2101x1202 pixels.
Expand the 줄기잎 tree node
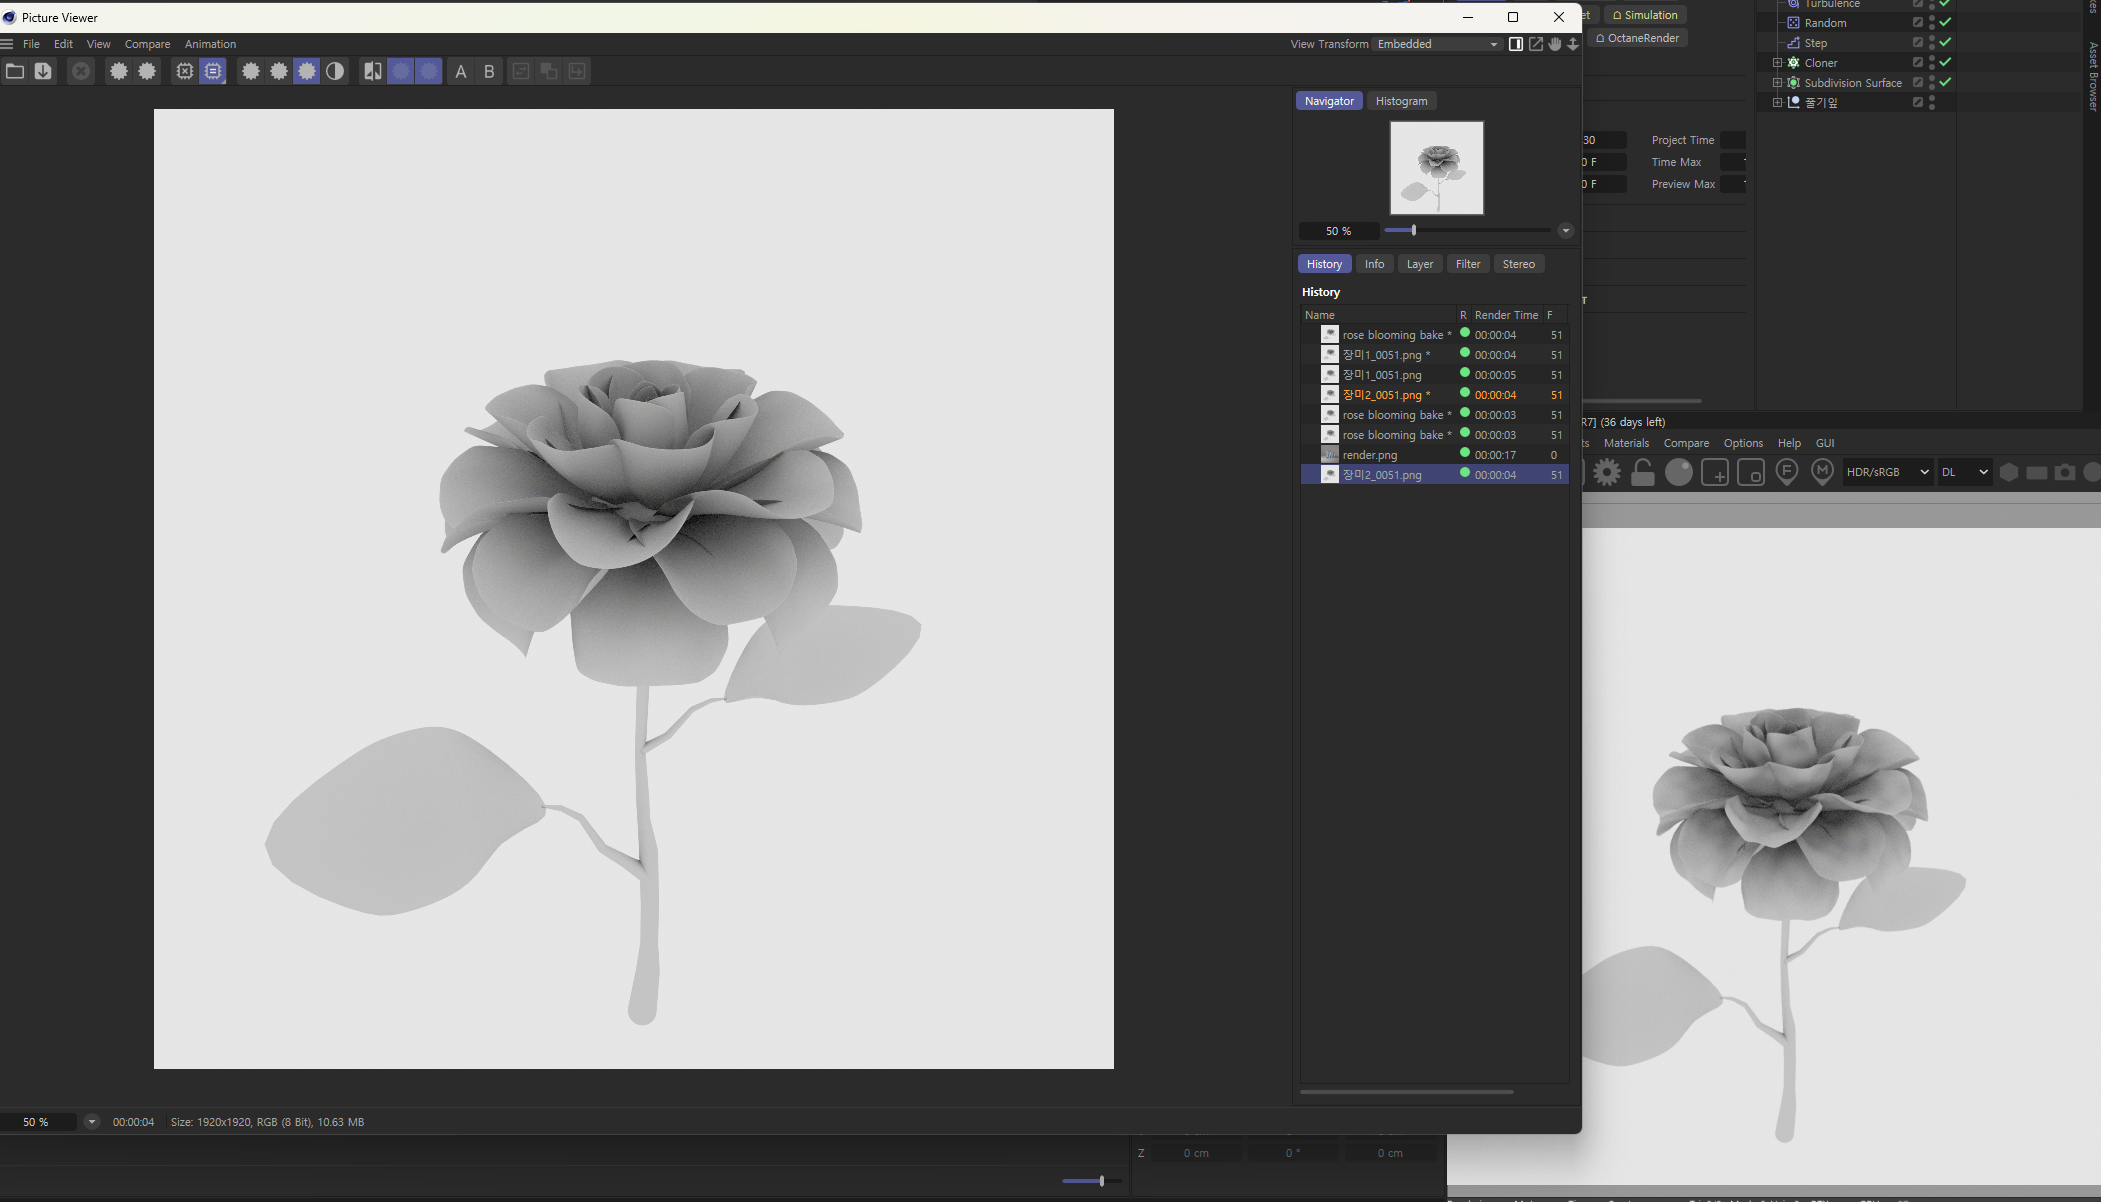tap(1777, 102)
